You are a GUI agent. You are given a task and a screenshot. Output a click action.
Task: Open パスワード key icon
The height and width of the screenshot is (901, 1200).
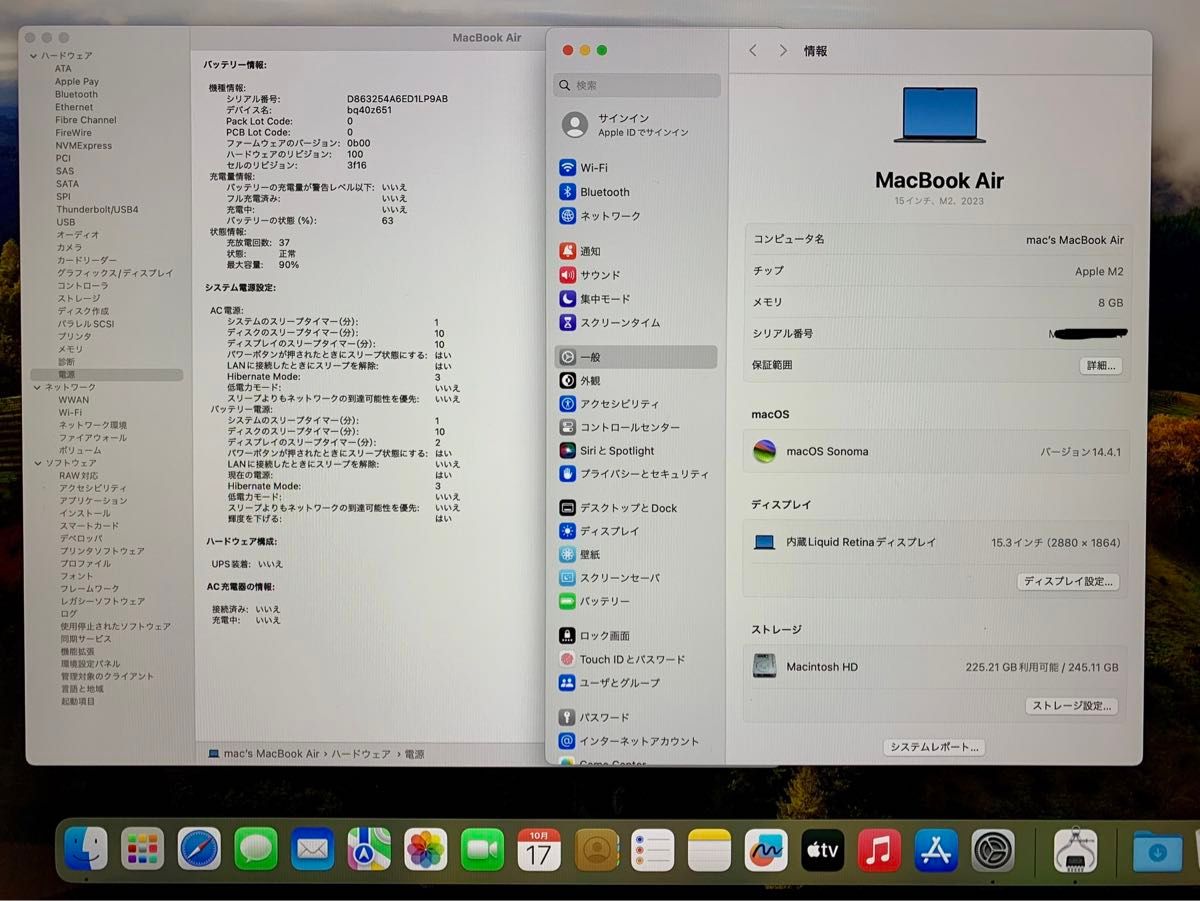click(x=567, y=717)
